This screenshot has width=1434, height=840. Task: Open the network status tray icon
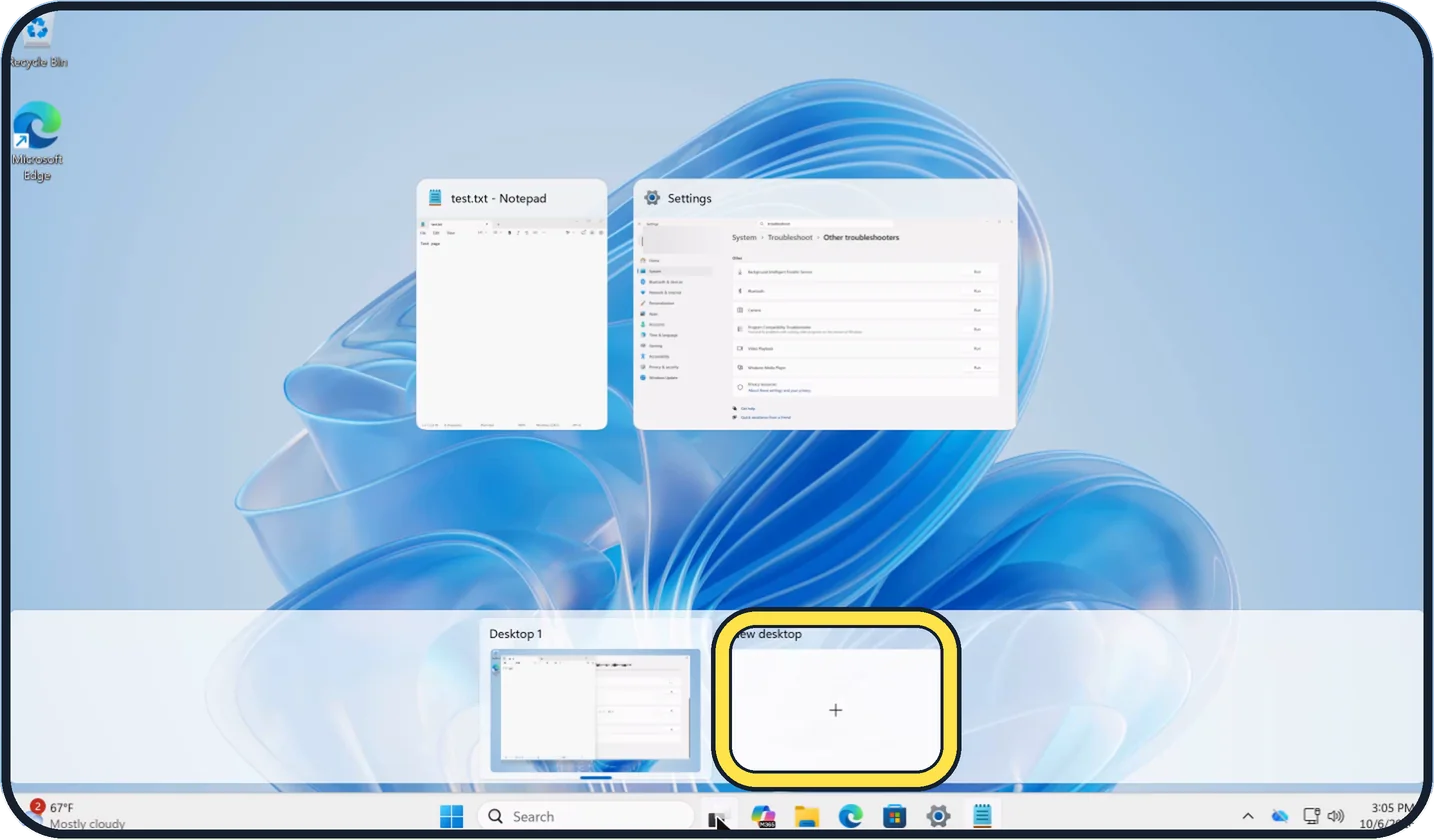1311,816
